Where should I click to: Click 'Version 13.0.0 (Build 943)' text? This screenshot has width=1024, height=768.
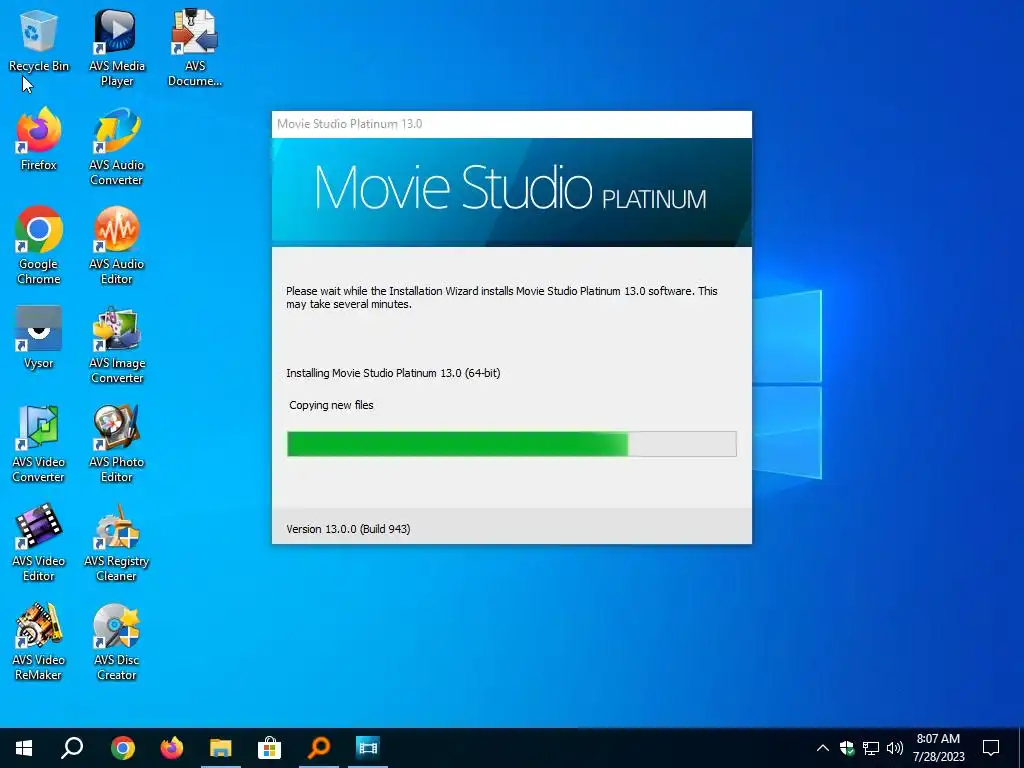348,529
